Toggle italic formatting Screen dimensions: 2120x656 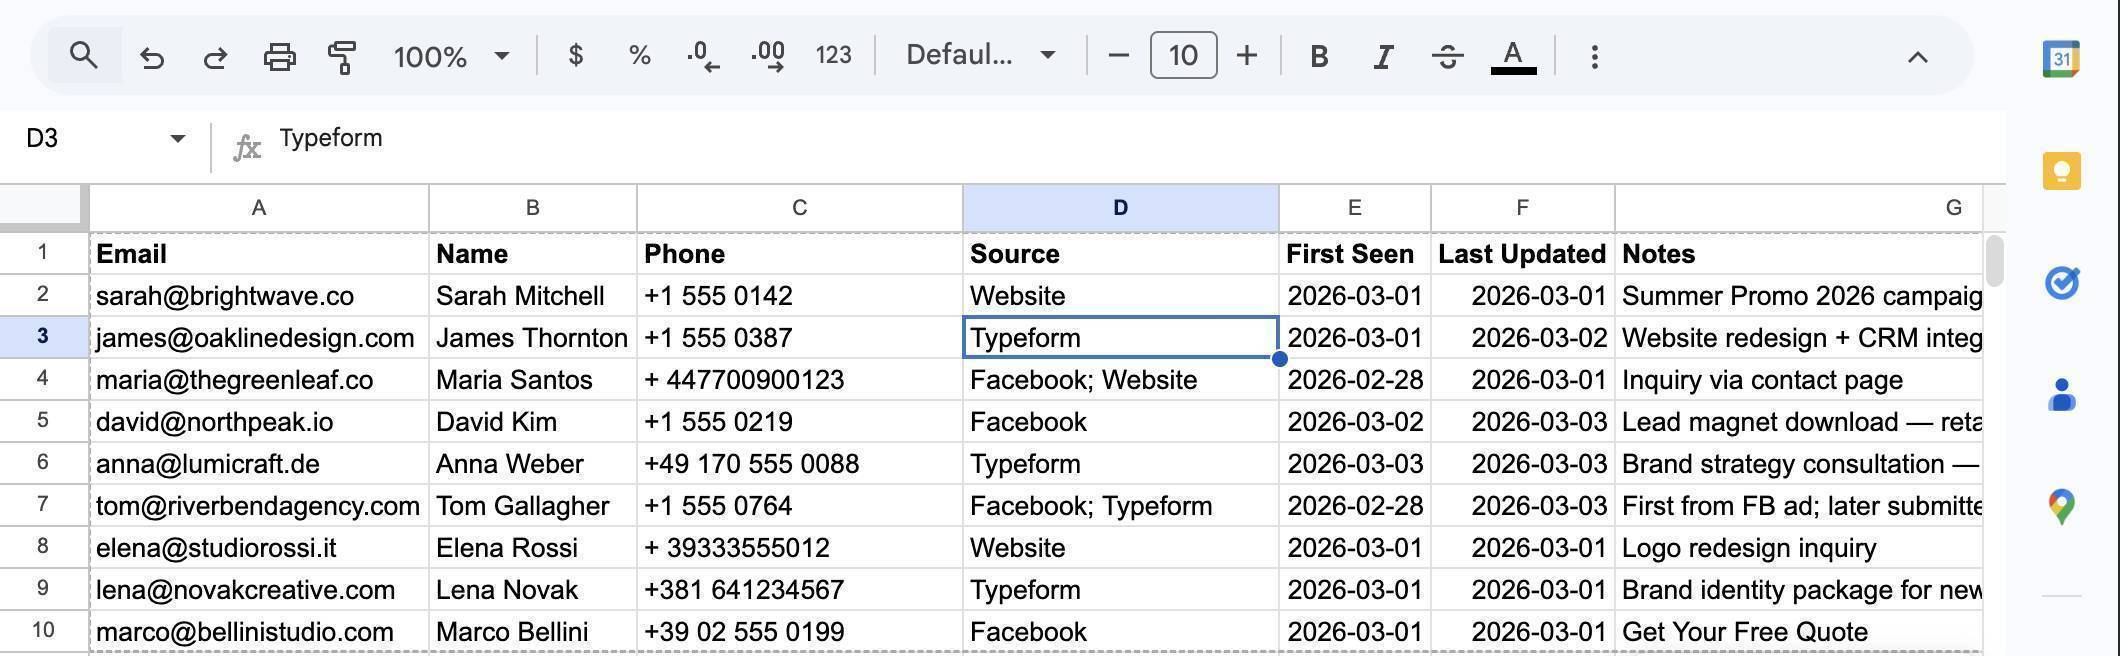pos(1383,56)
